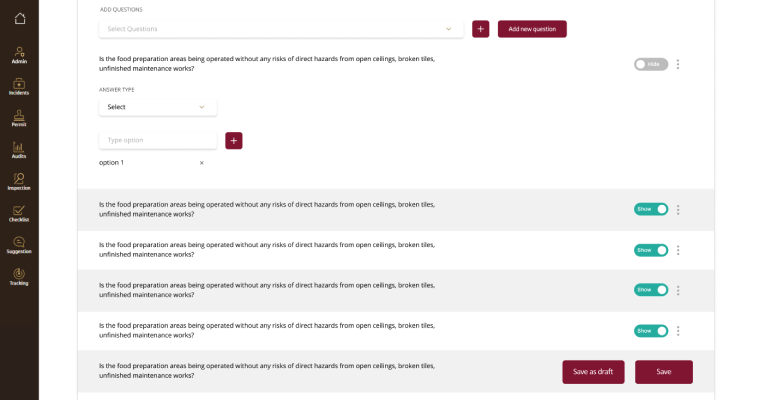Click the home icon in sidebar
Screen dimensions: 765x400
(20, 18)
